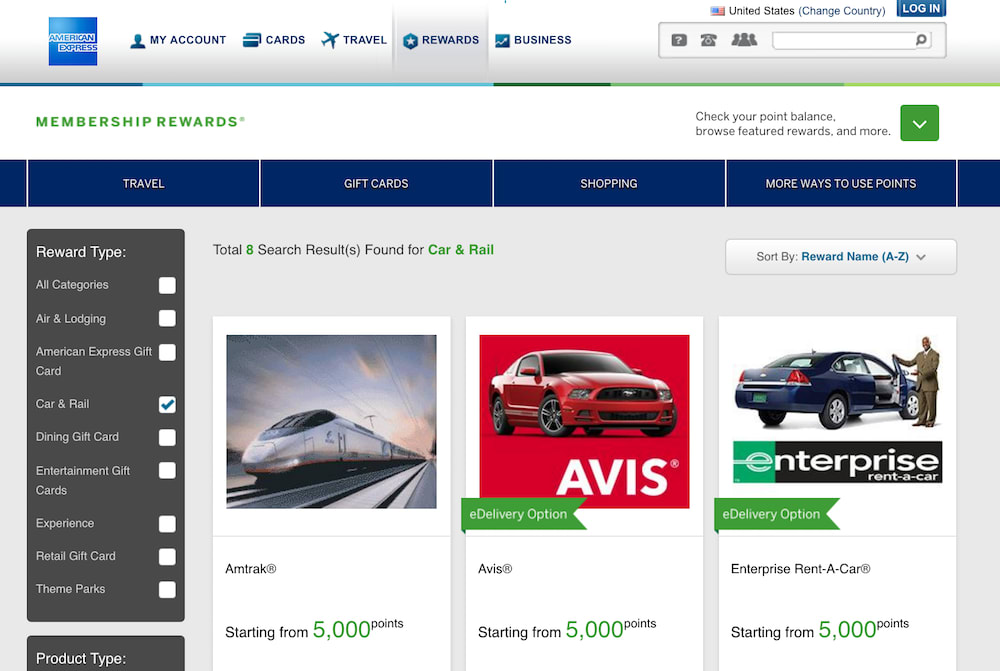Click the search magnifier icon
The height and width of the screenshot is (671, 1000).
921,40
